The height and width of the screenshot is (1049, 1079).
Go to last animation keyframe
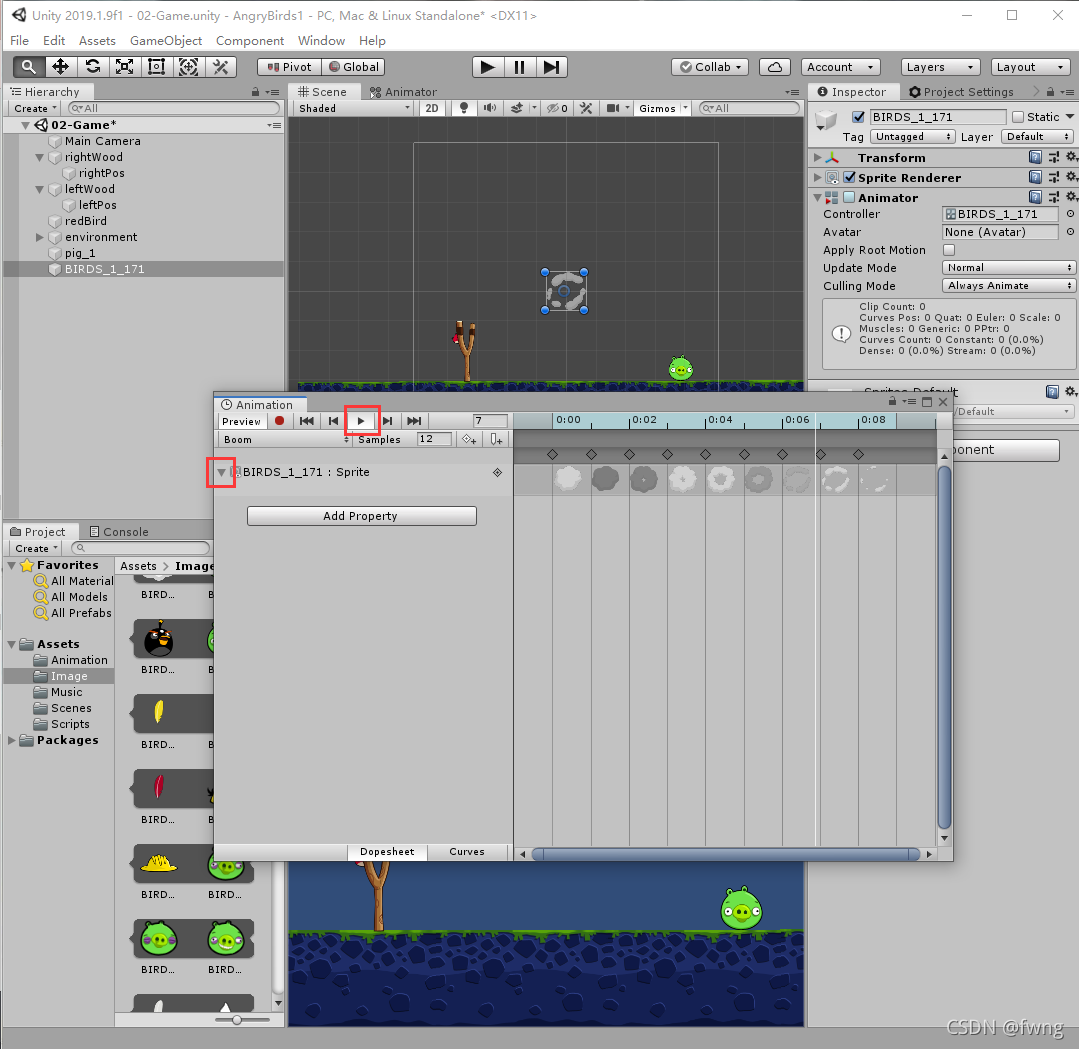414,421
